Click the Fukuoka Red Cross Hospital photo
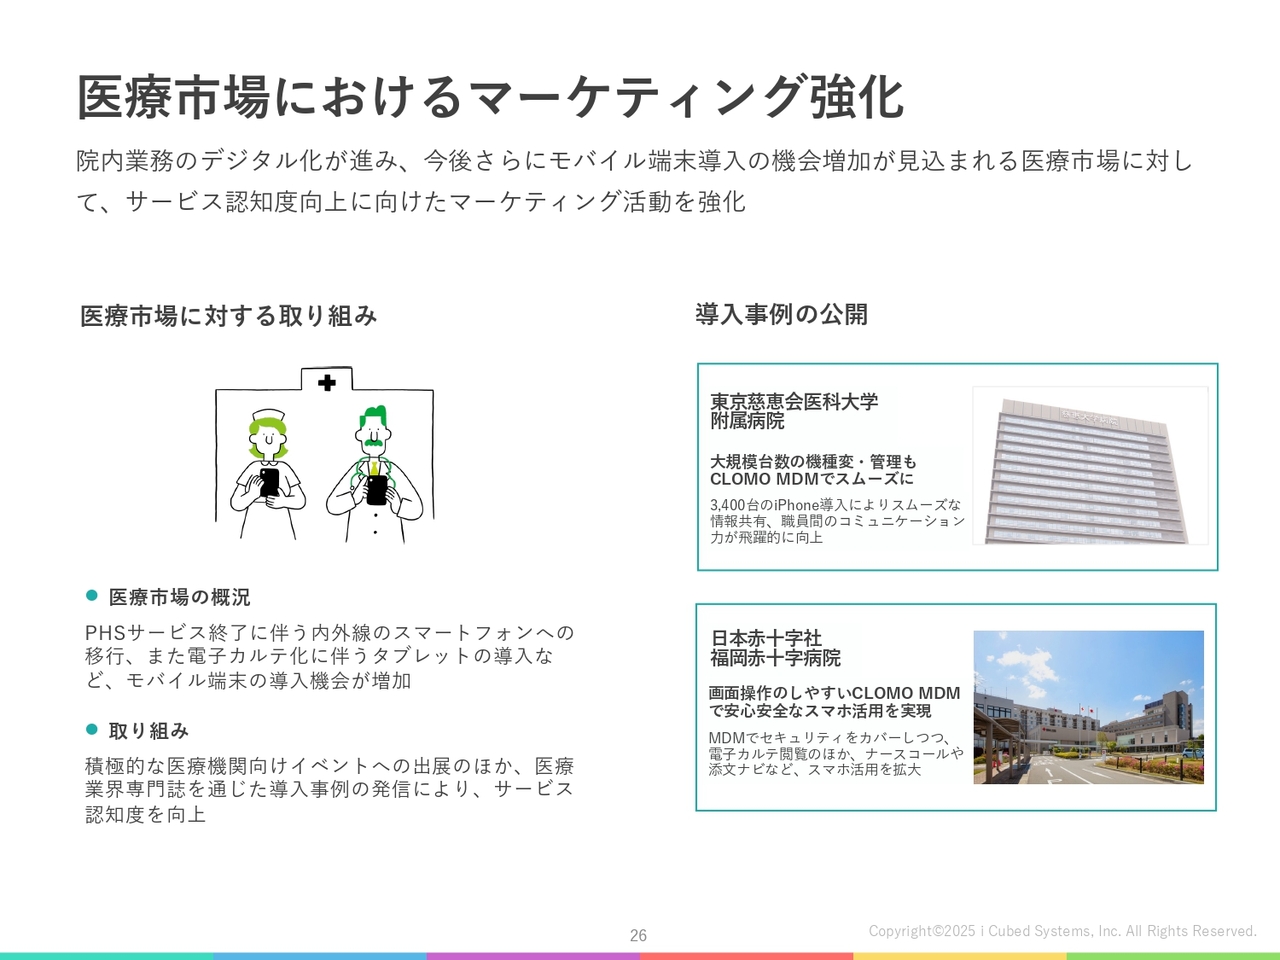 tap(1089, 707)
